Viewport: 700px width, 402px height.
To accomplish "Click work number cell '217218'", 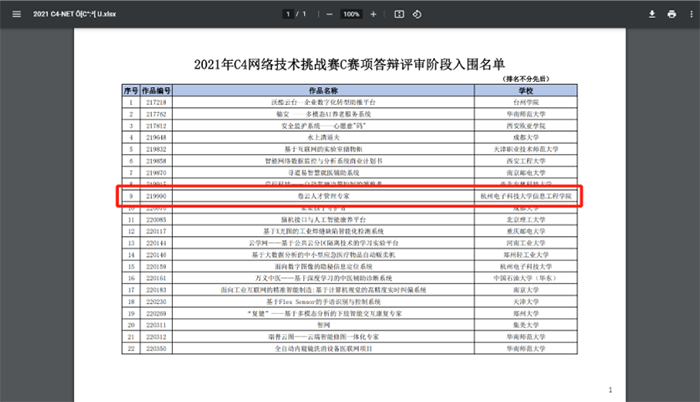I will pos(156,102).
